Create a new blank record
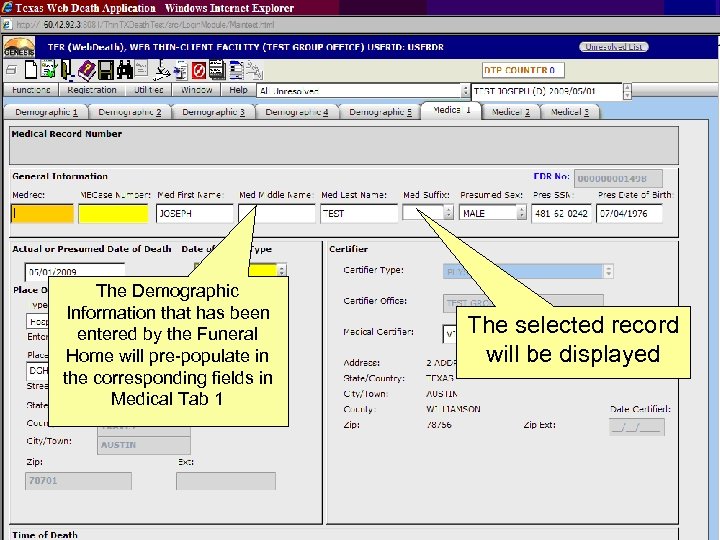This screenshot has width=720, height=540. (x=30, y=70)
